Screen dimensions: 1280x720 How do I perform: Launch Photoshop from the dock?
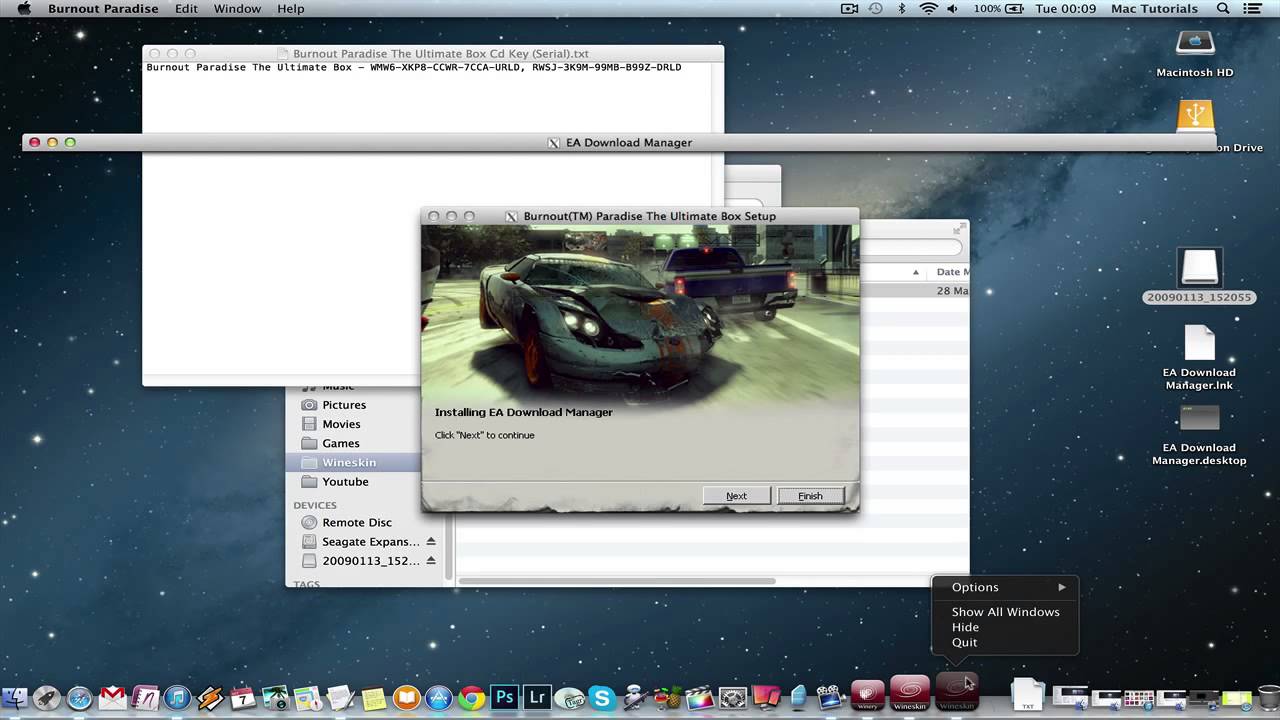[x=504, y=697]
